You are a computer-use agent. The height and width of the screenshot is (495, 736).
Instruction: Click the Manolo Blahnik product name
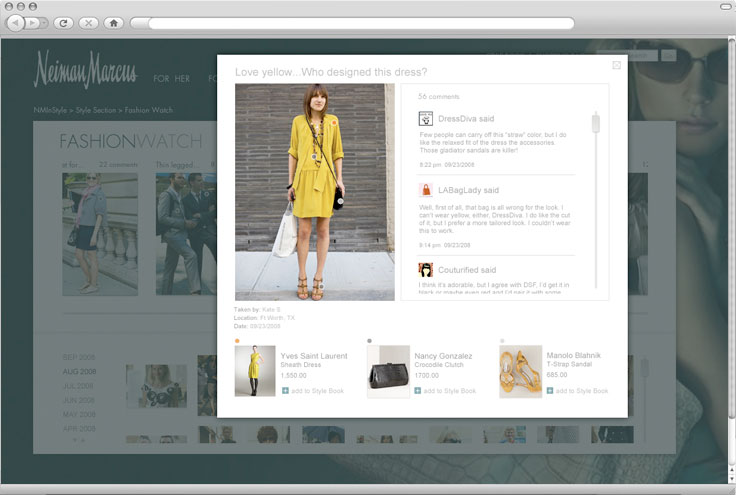click(x=573, y=355)
